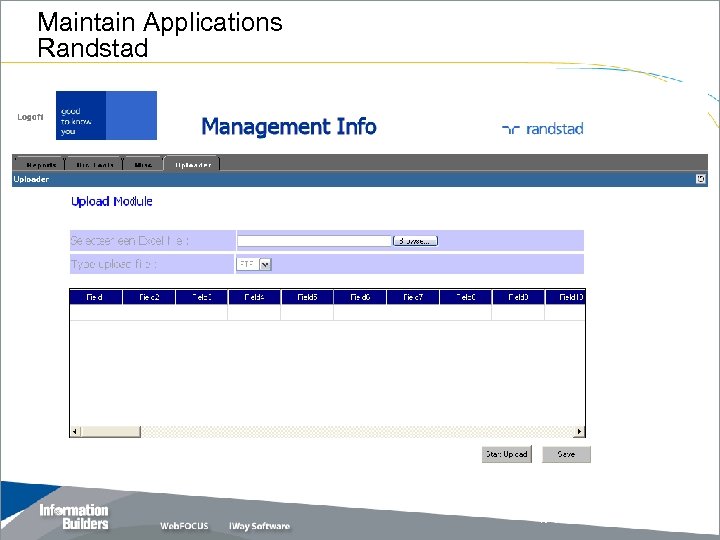This screenshot has width=720, height=540.
Task: Click the Field2 column header
Action: pos(149,297)
